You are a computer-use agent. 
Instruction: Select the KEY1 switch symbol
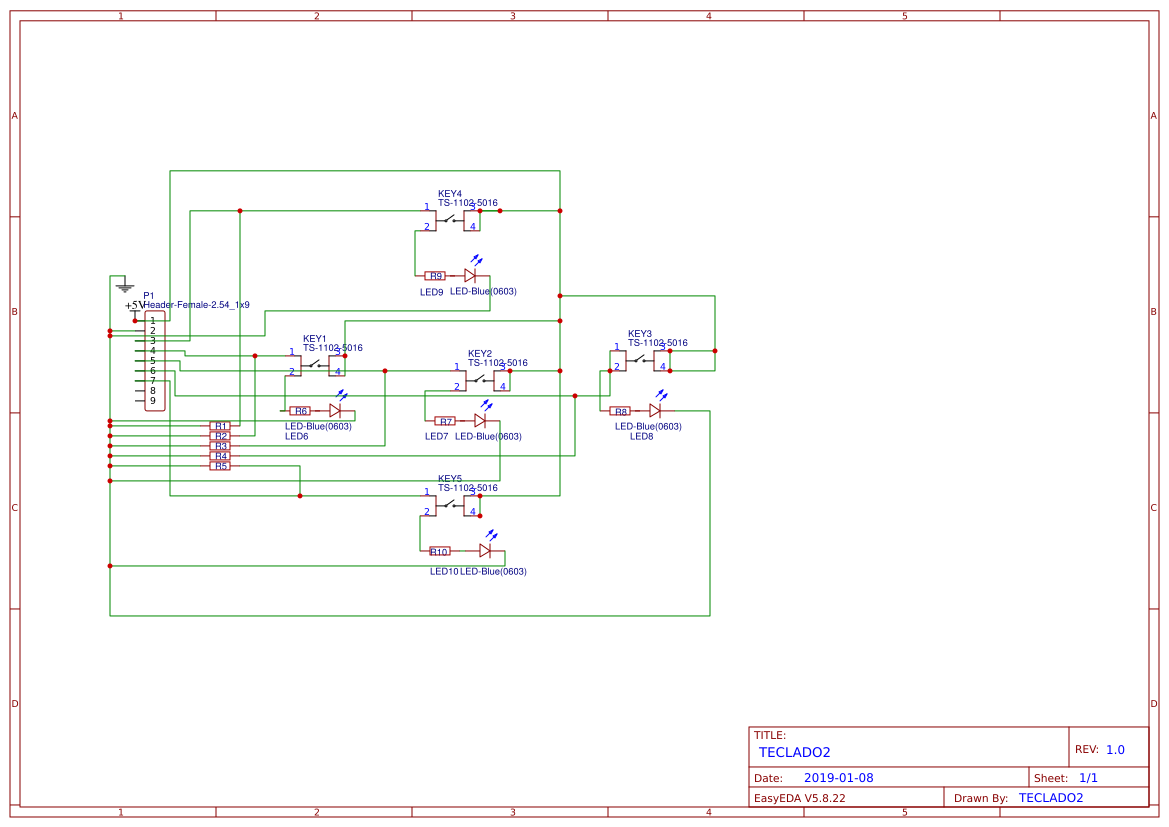[317, 365]
